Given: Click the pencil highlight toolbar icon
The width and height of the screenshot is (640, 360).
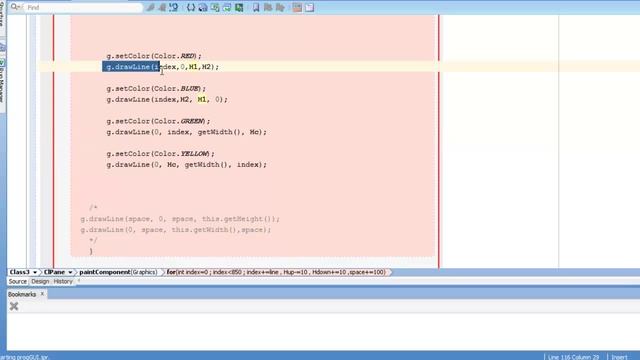Looking at the screenshot, I should 151,7.
